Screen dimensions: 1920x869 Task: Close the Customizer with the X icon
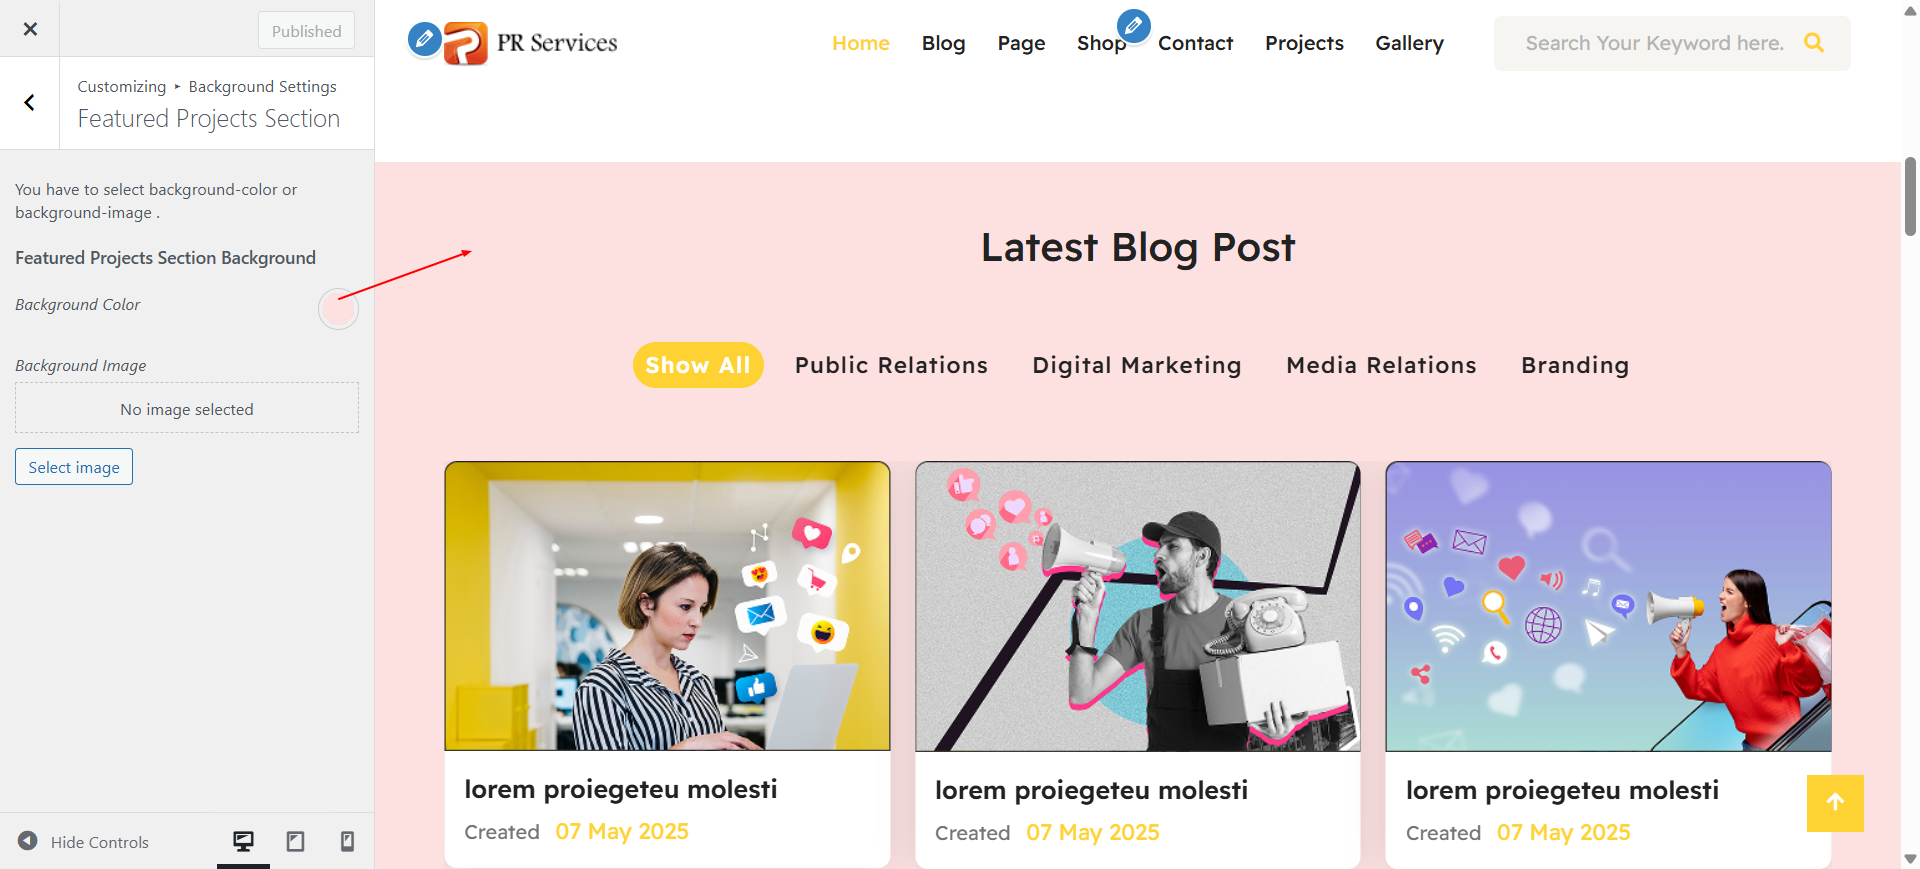coord(30,29)
